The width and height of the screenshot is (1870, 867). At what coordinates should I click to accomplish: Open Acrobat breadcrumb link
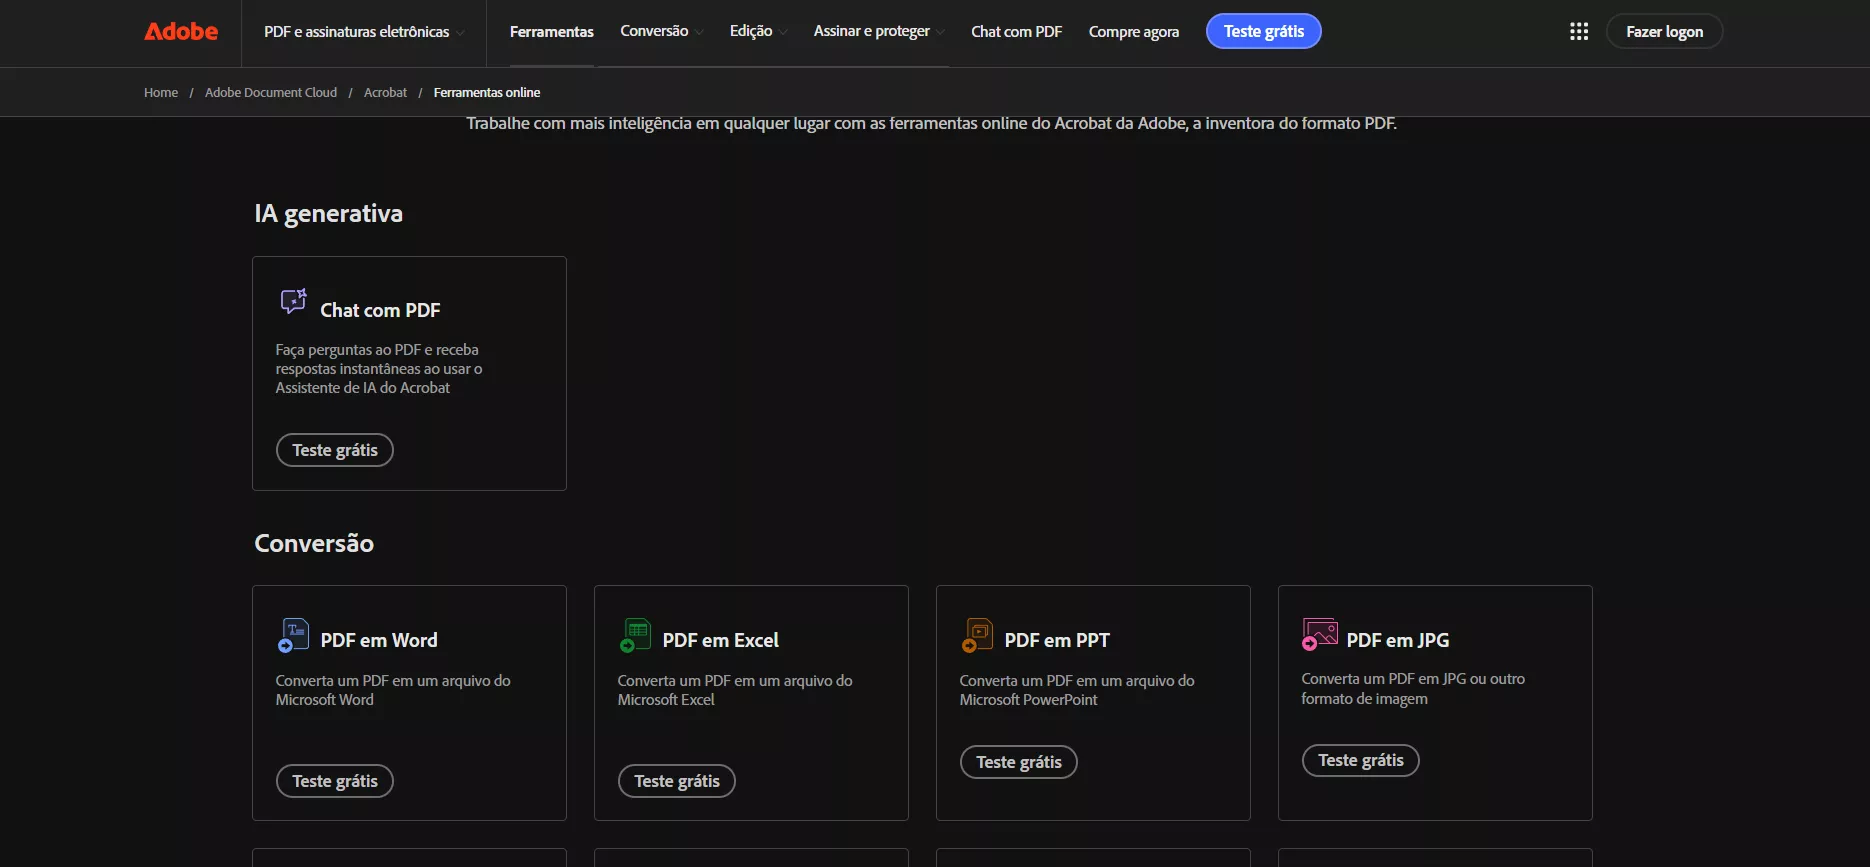click(385, 93)
